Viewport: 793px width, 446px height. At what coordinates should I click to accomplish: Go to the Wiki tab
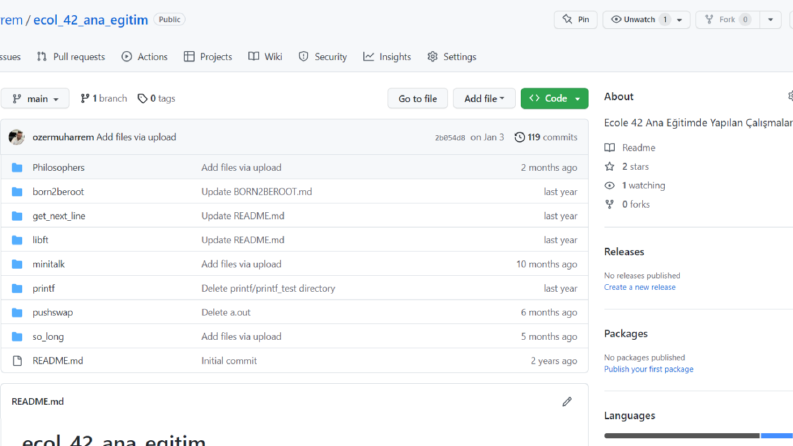(x=265, y=57)
